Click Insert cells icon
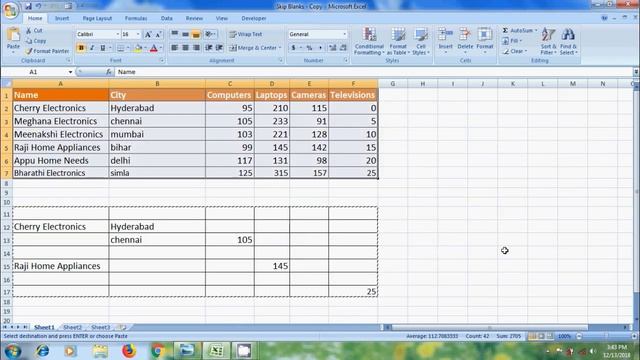Screen dimensions: 640x360 (445, 35)
